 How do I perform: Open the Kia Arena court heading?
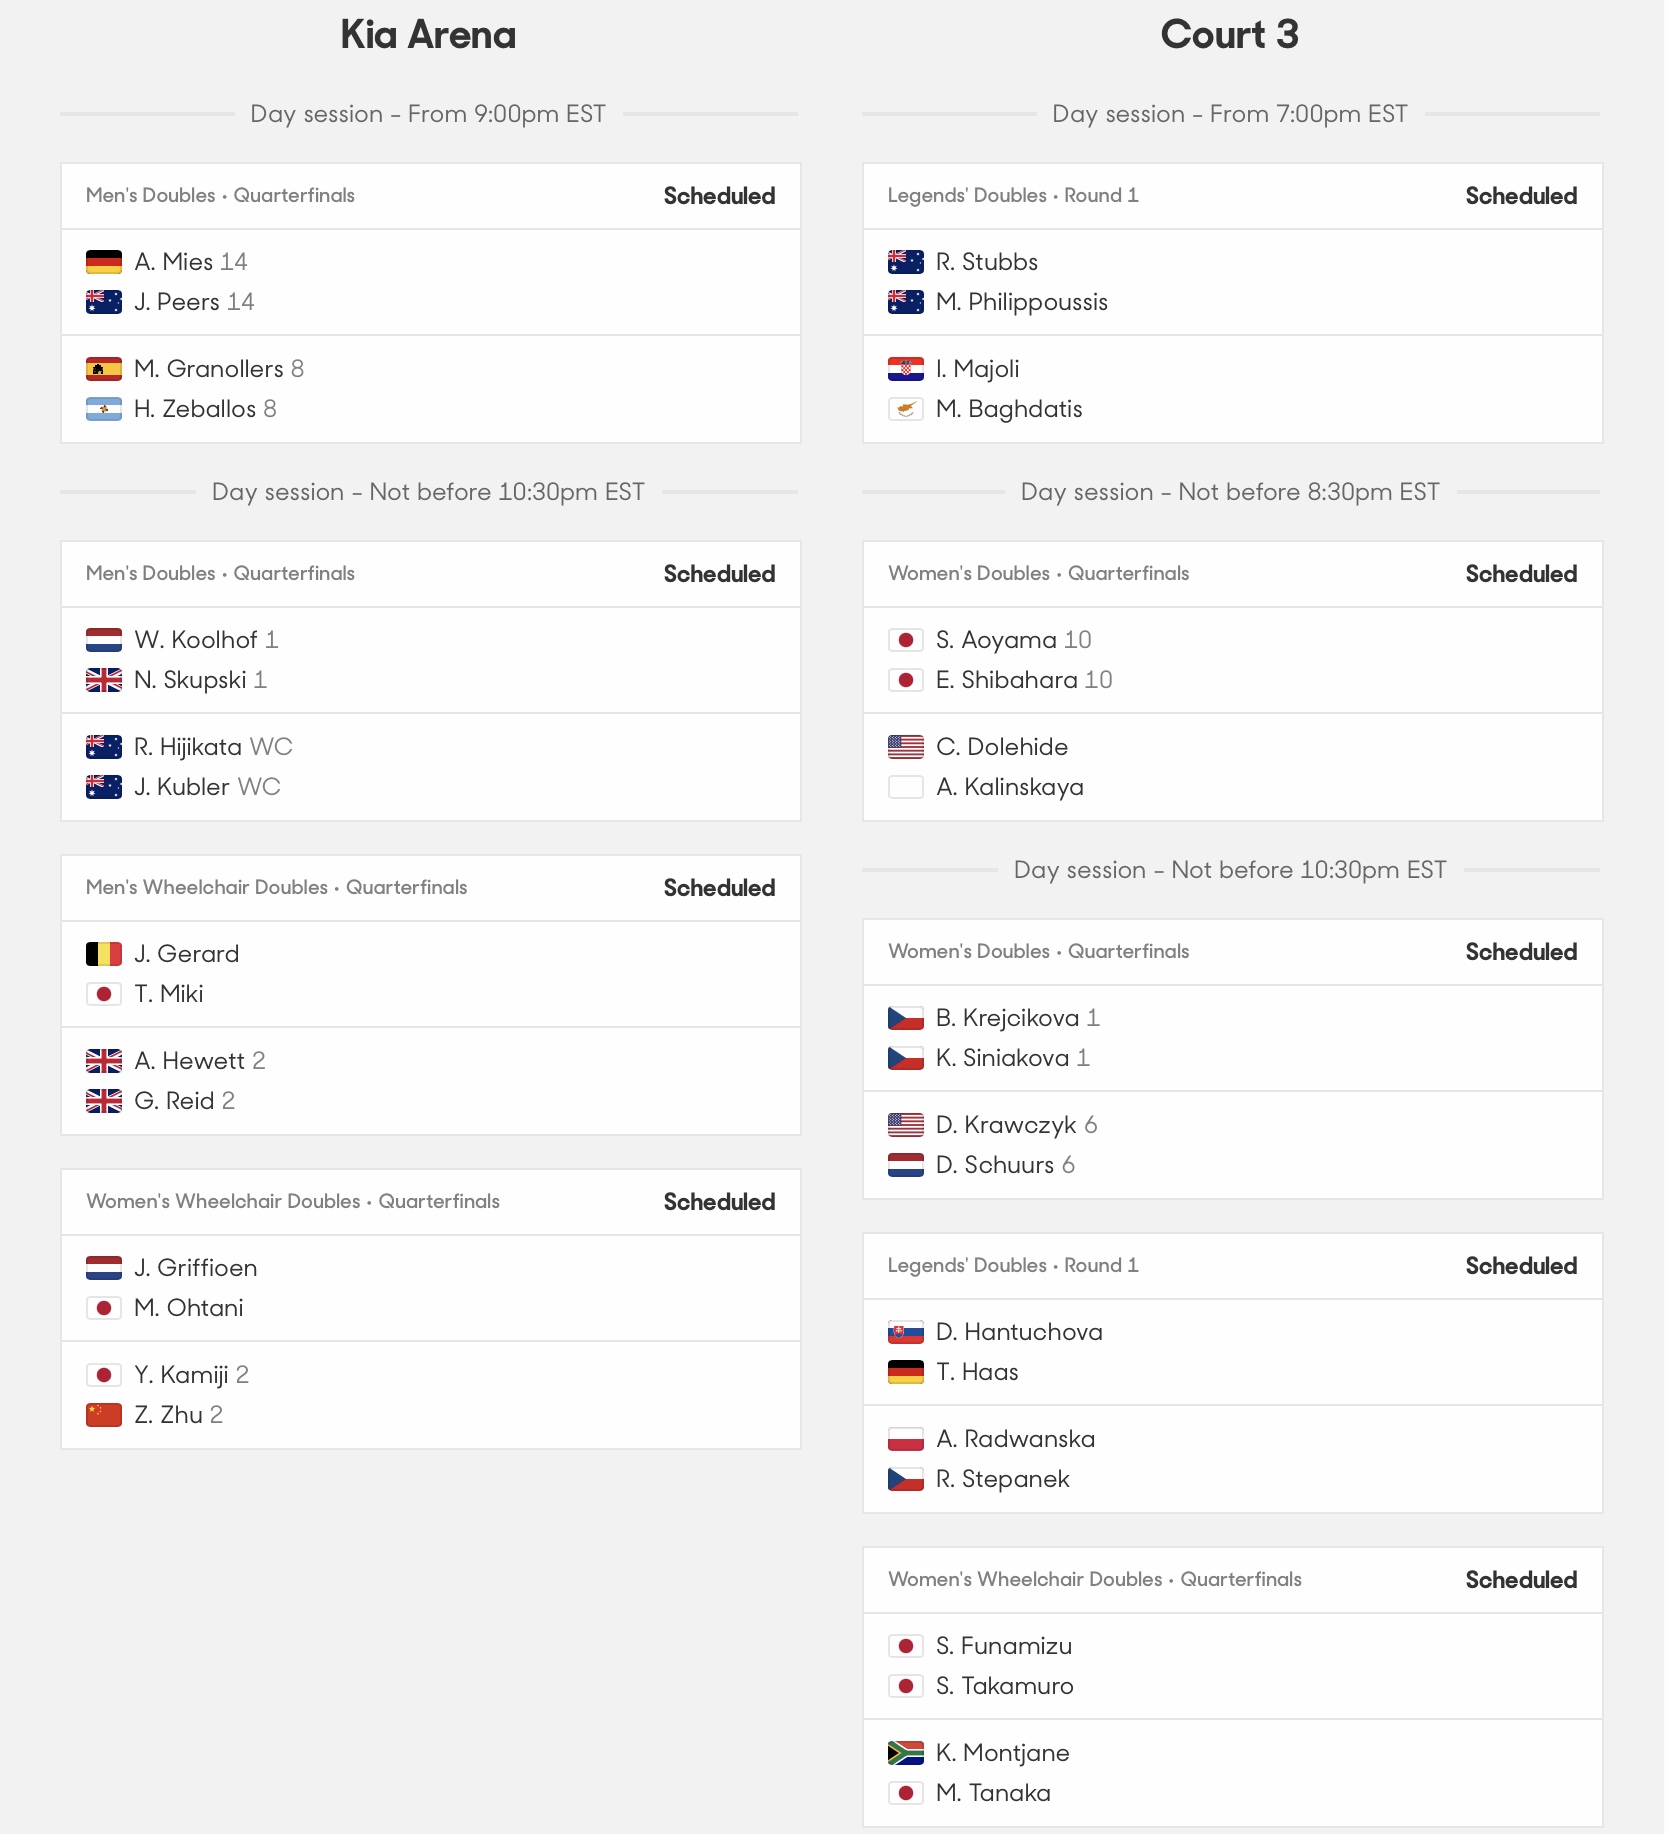pos(428,35)
